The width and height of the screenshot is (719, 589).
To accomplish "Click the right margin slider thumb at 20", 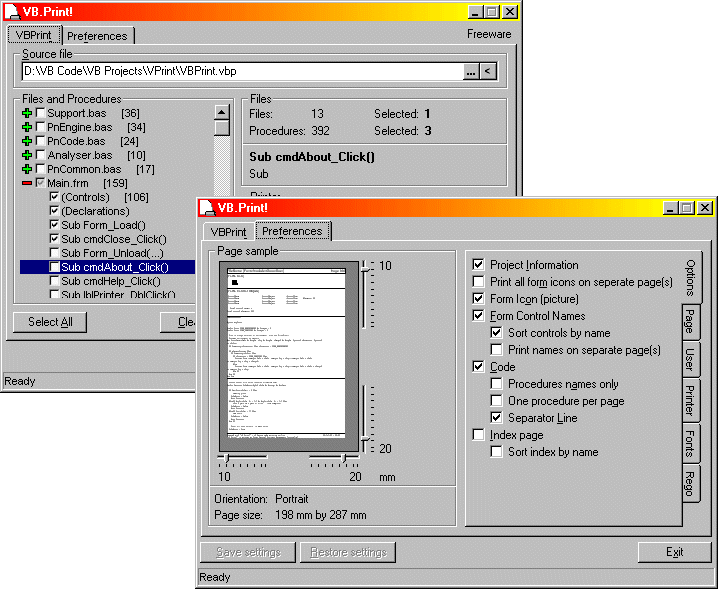I will [345, 457].
